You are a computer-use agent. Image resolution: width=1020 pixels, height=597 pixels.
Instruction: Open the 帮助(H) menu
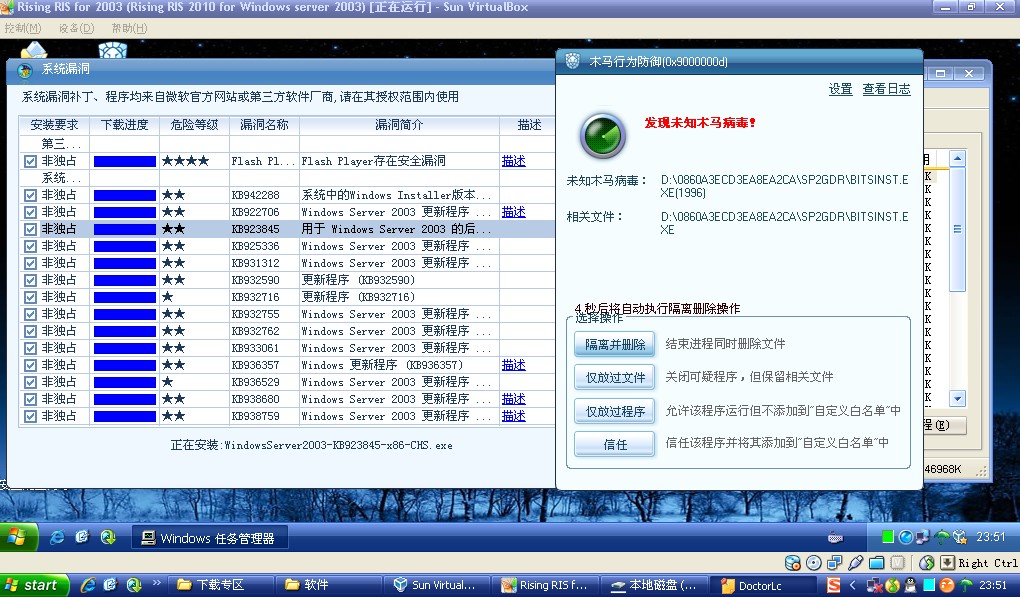(129, 28)
